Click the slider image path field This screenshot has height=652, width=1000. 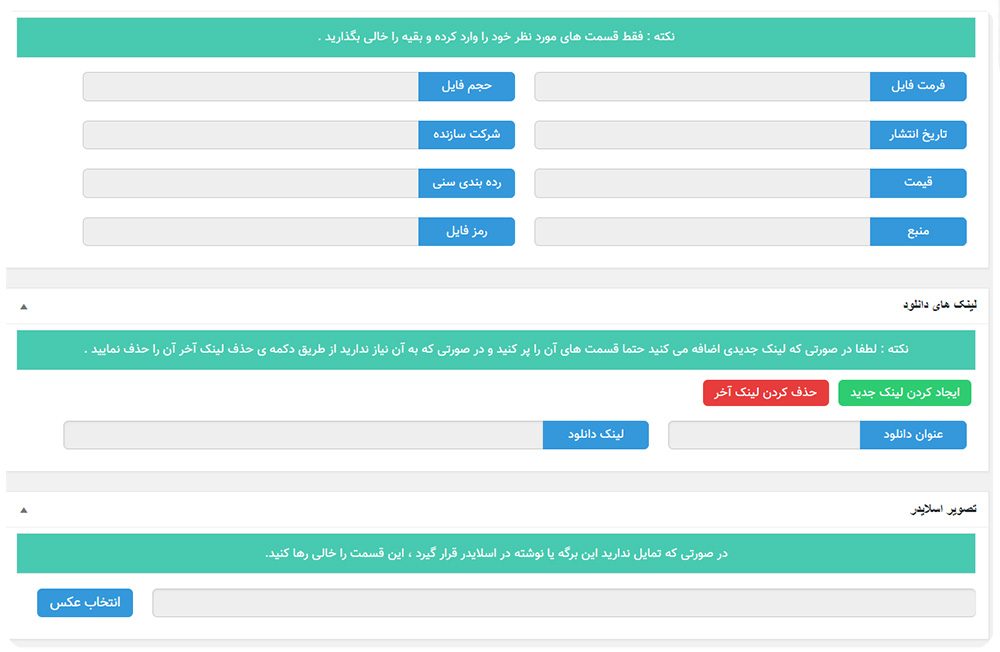click(x=563, y=603)
